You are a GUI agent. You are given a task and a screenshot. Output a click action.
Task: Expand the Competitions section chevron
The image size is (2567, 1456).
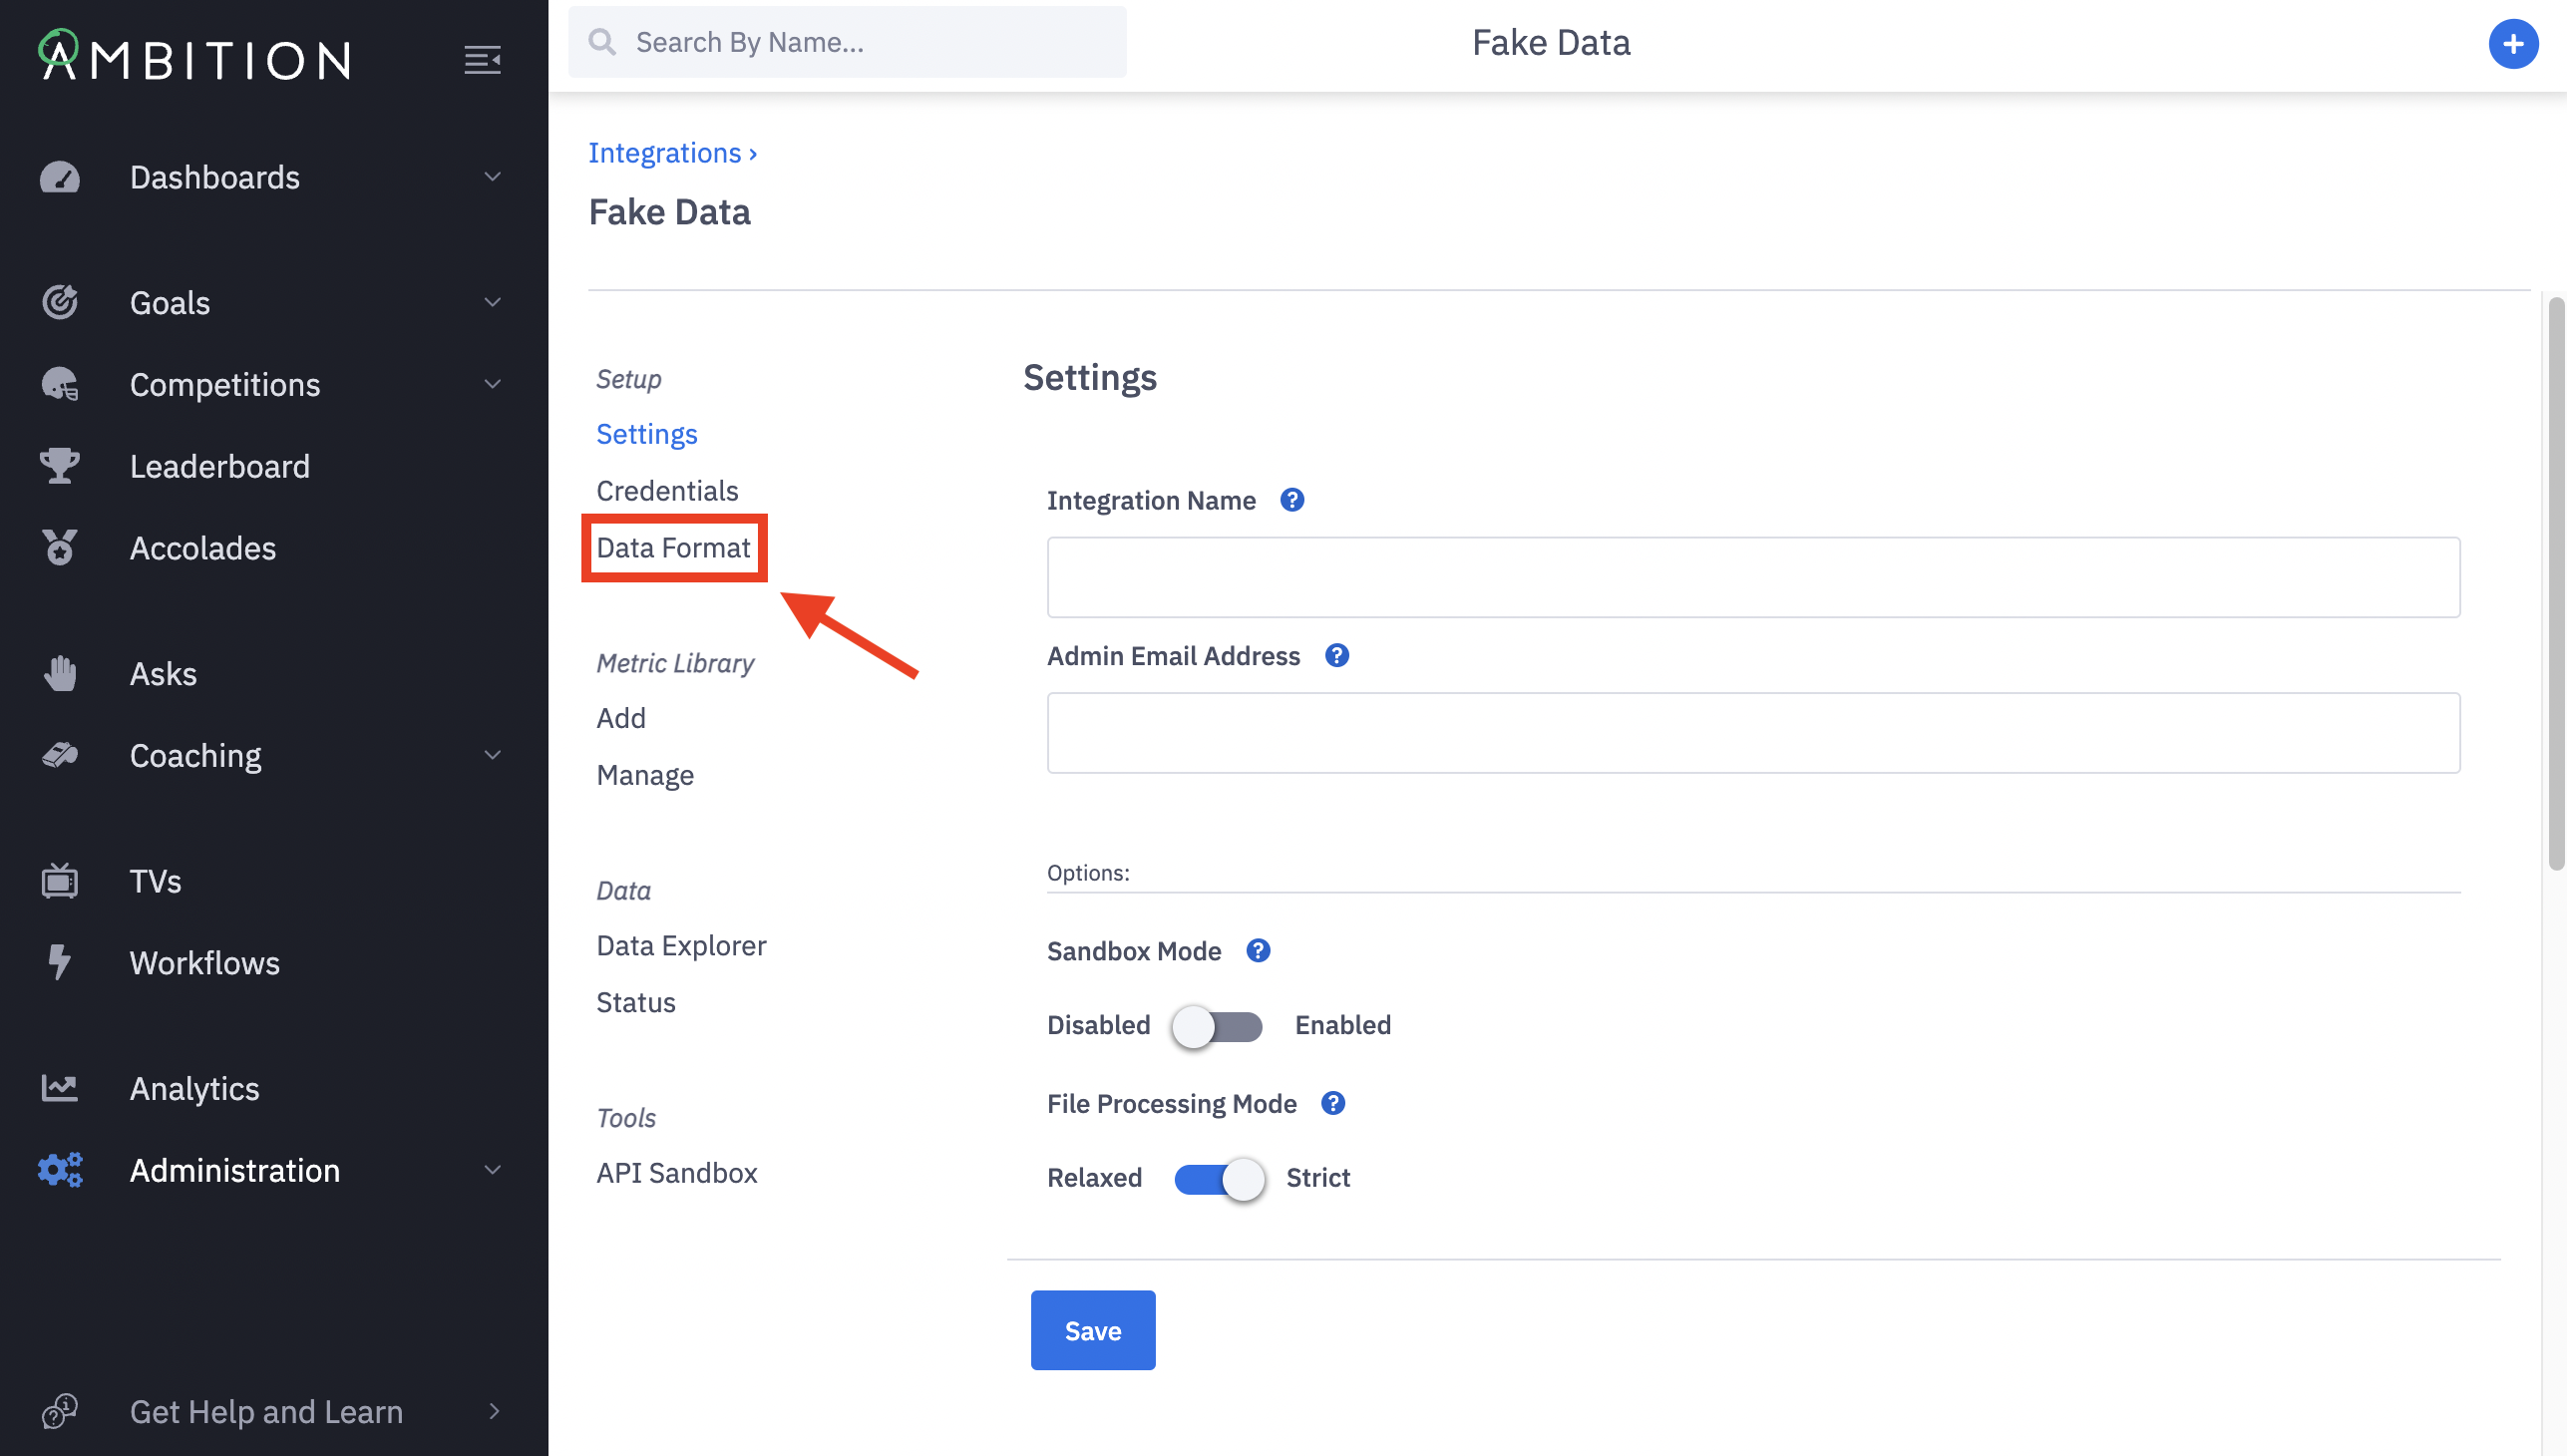click(492, 384)
